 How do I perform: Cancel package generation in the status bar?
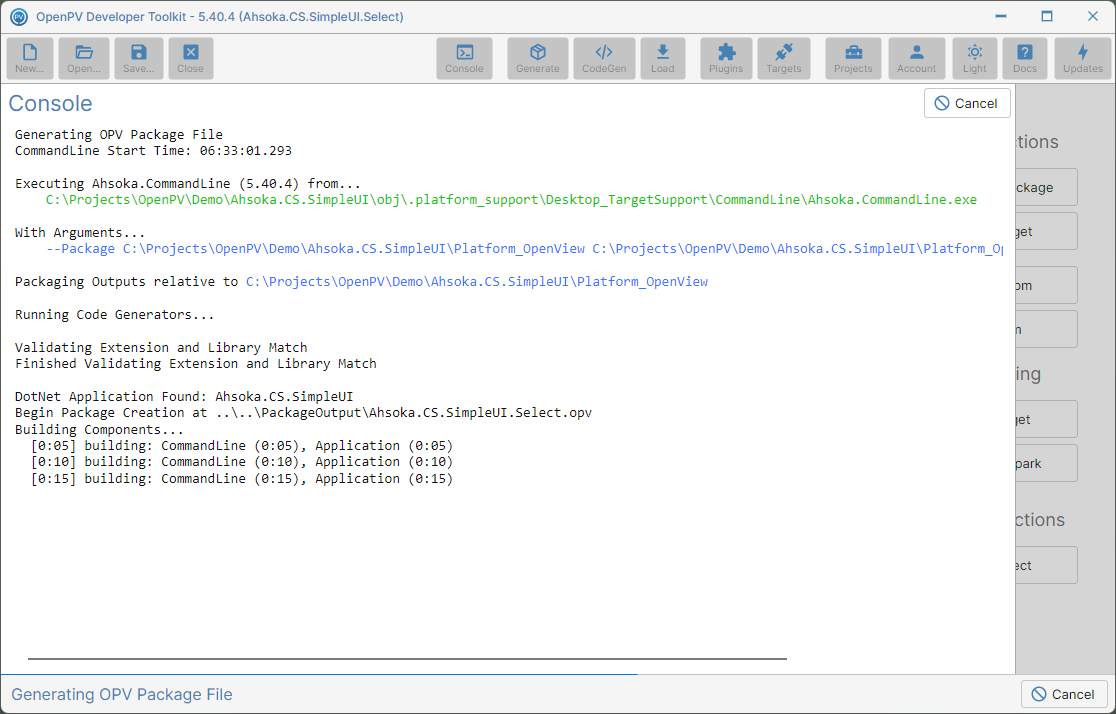[x=1063, y=694]
